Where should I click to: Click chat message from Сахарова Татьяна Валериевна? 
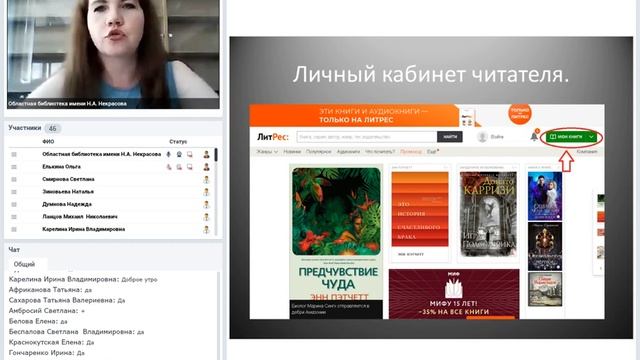tap(67, 300)
